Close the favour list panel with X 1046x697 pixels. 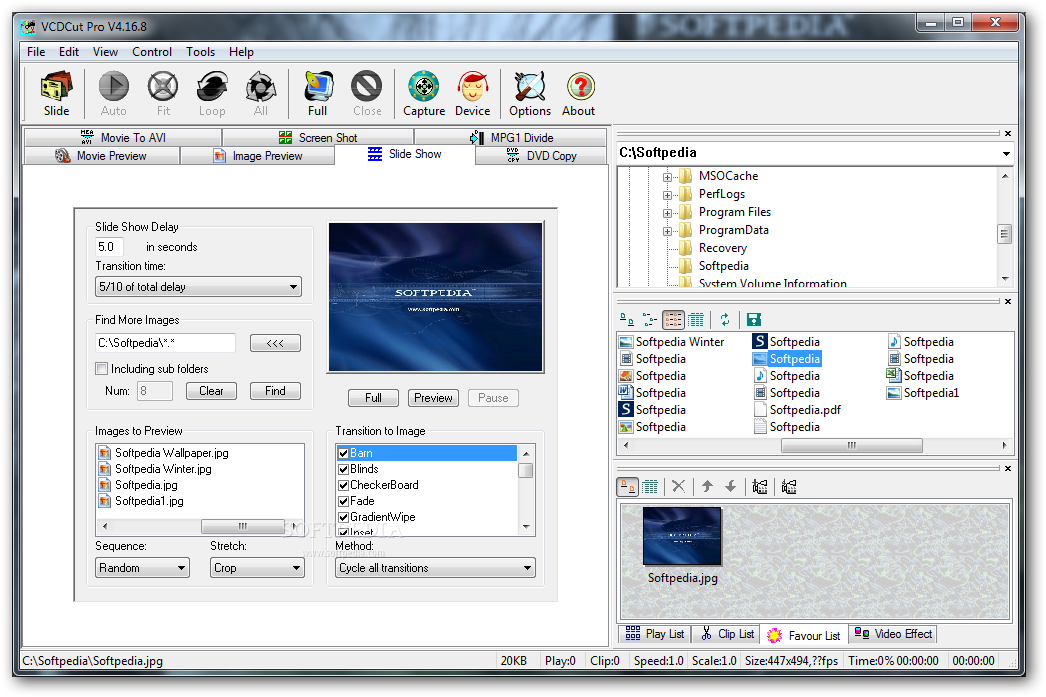(x=1008, y=468)
